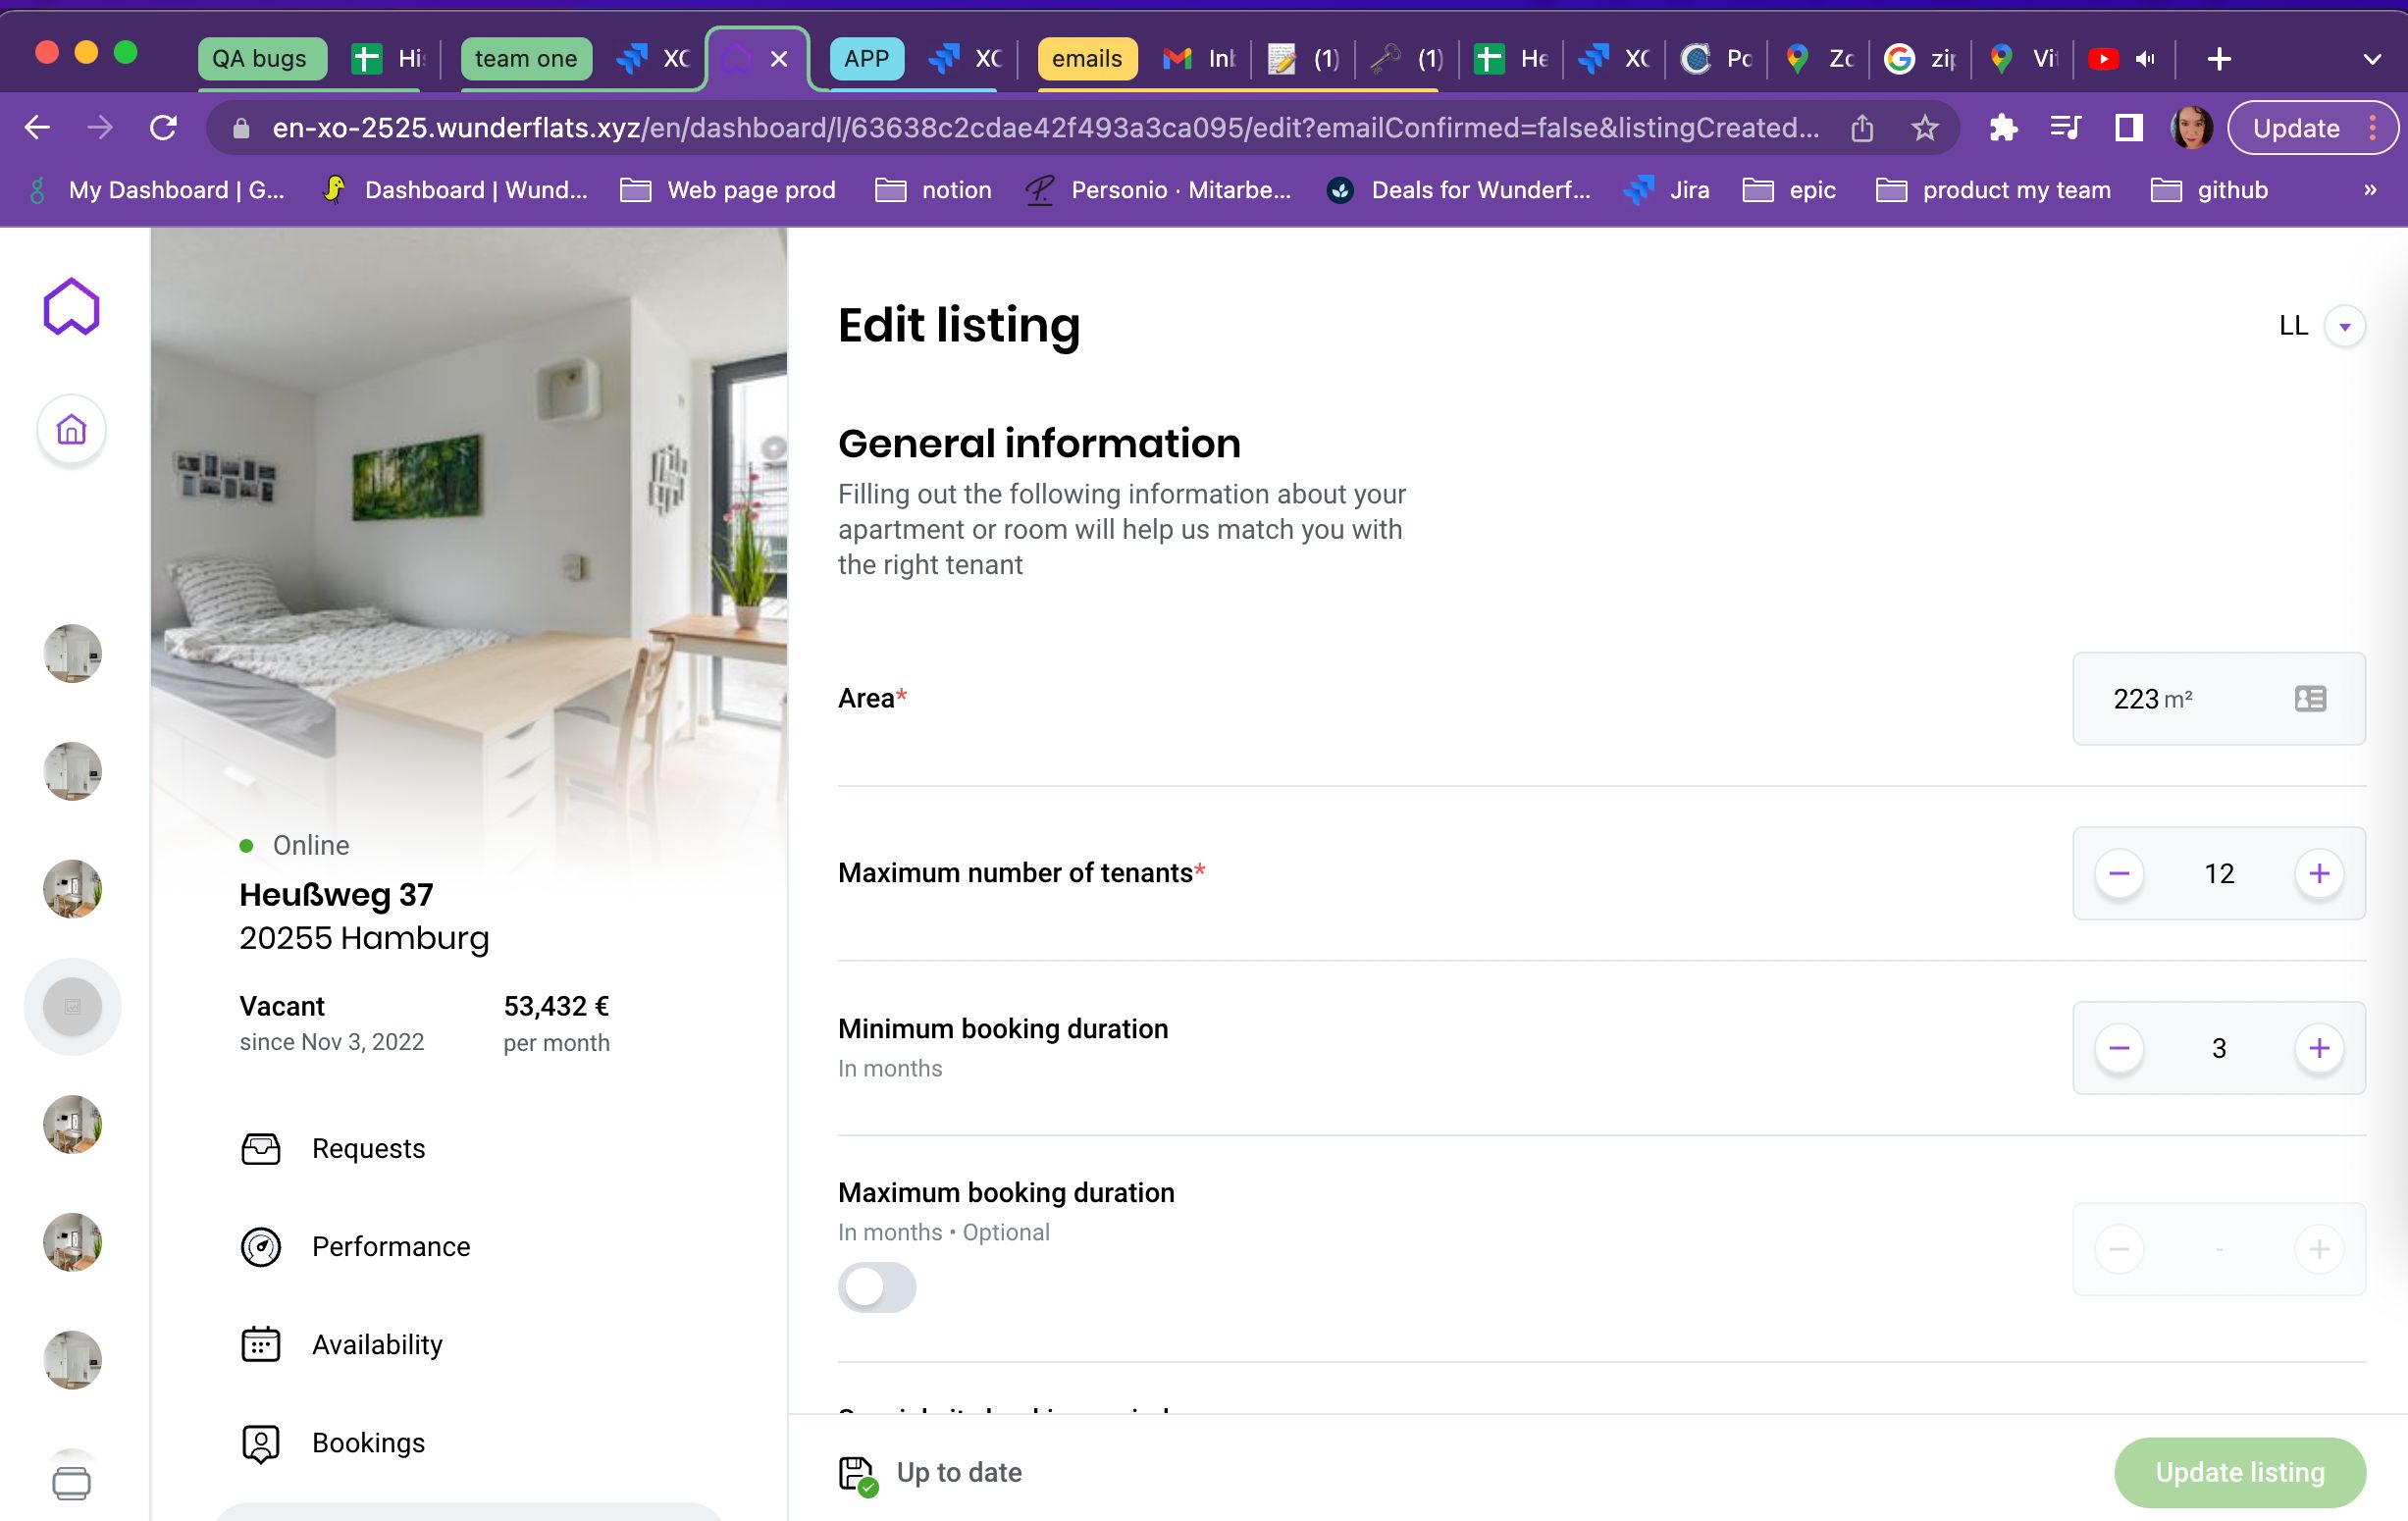Increase maximum number of tenants
This screenshot has width=2408, height=1521.
pyautogui.click(x=2318, y=873)
